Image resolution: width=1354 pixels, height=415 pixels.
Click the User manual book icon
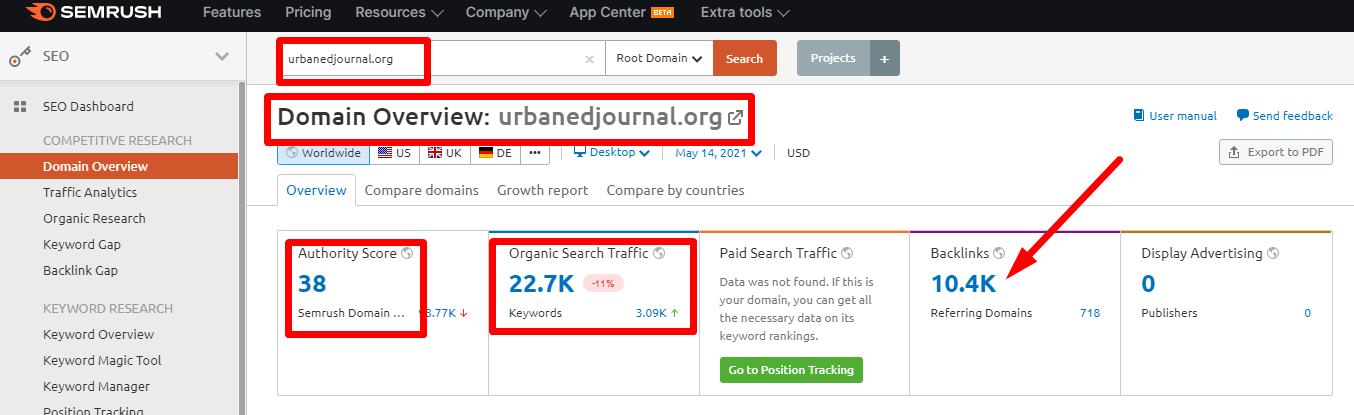(x=1138, y=116)
